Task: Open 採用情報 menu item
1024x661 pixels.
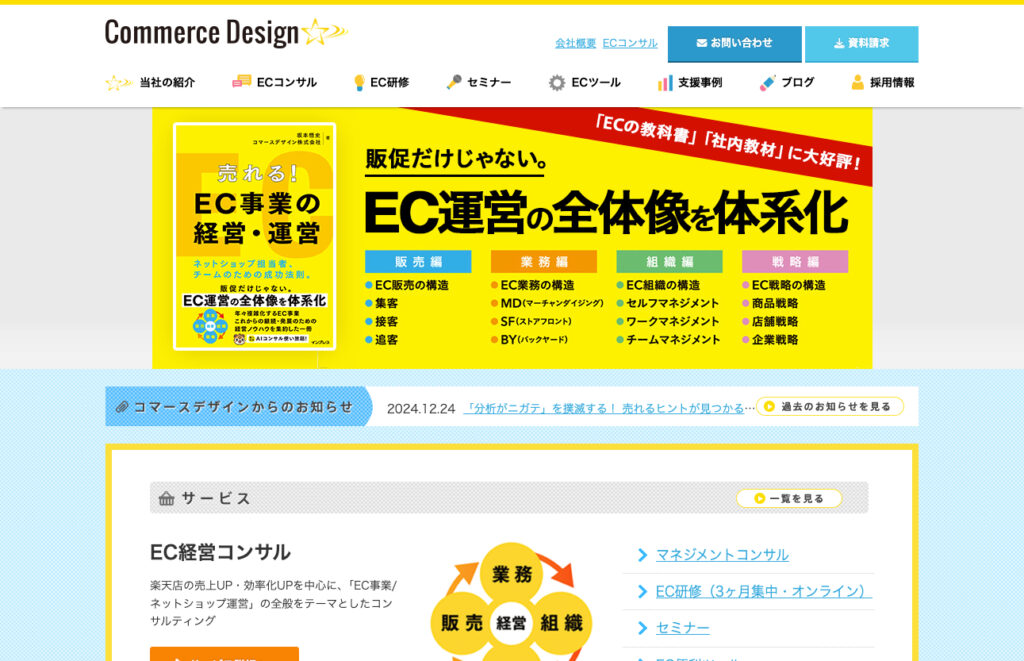Action: pos(892,82)
